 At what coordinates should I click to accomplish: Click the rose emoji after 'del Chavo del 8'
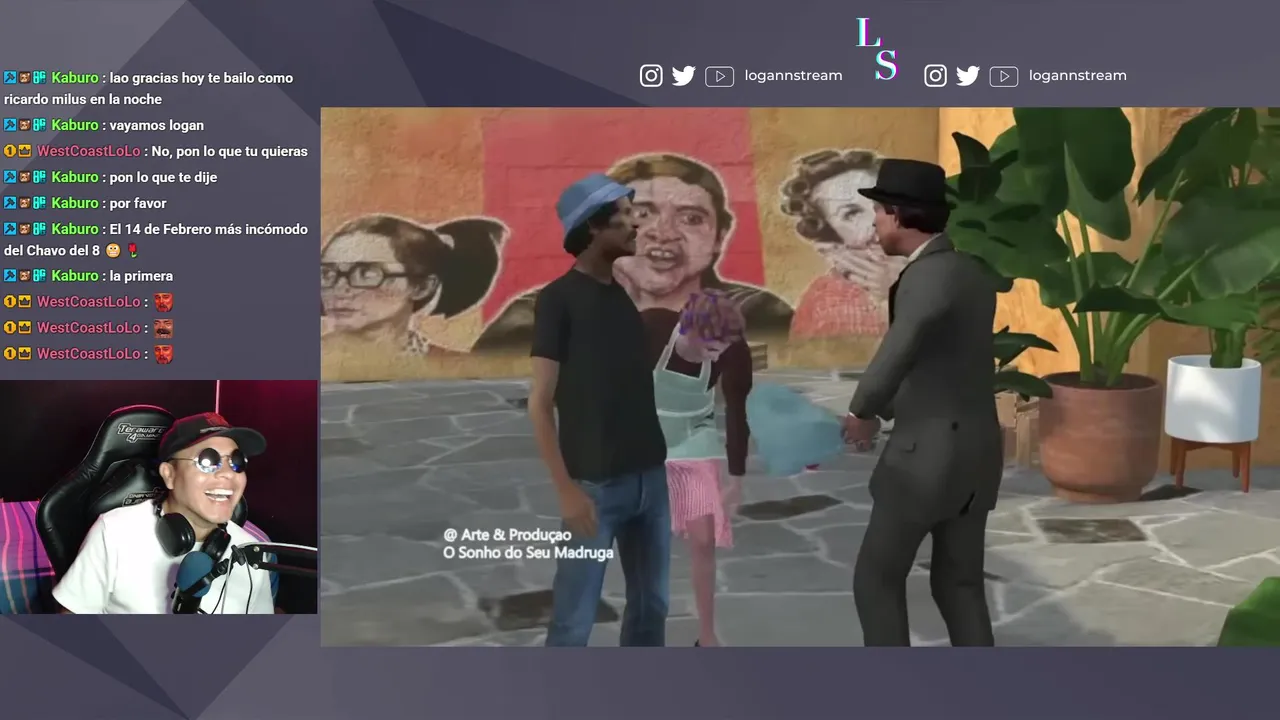coord(132,250)
